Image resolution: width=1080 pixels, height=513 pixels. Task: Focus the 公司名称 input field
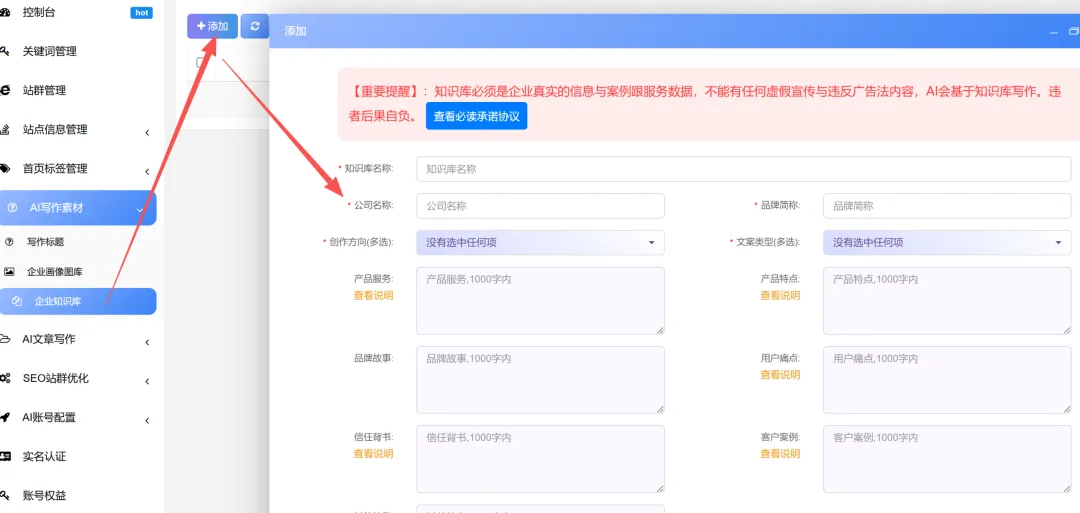coord(540,205)
